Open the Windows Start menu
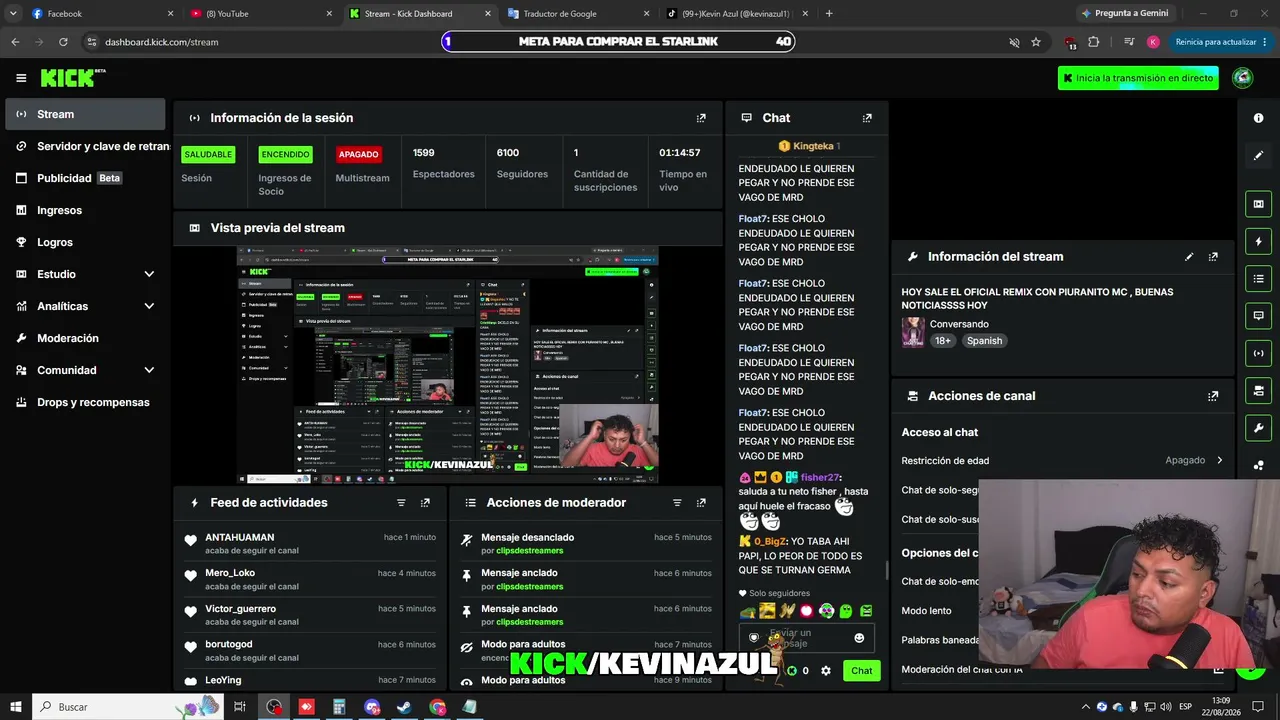 coord(16,707)
